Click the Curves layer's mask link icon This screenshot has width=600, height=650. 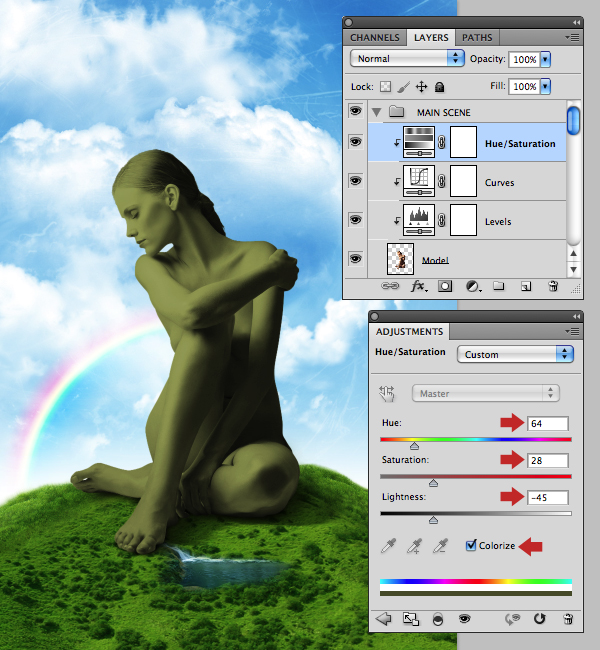point(442,181)
